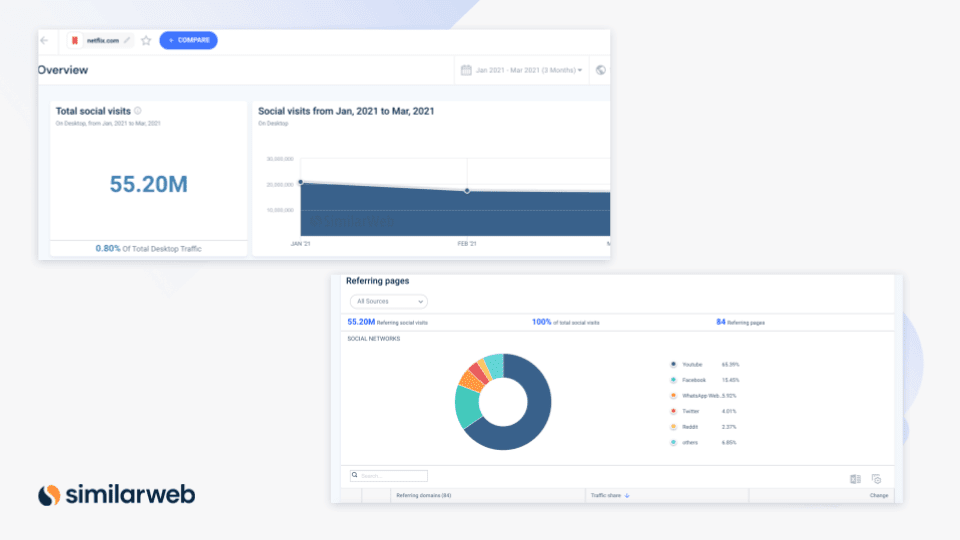The height and width of the screenshot is (540, 960).
Task: Click the Twitter legend label
Action: 691,411
